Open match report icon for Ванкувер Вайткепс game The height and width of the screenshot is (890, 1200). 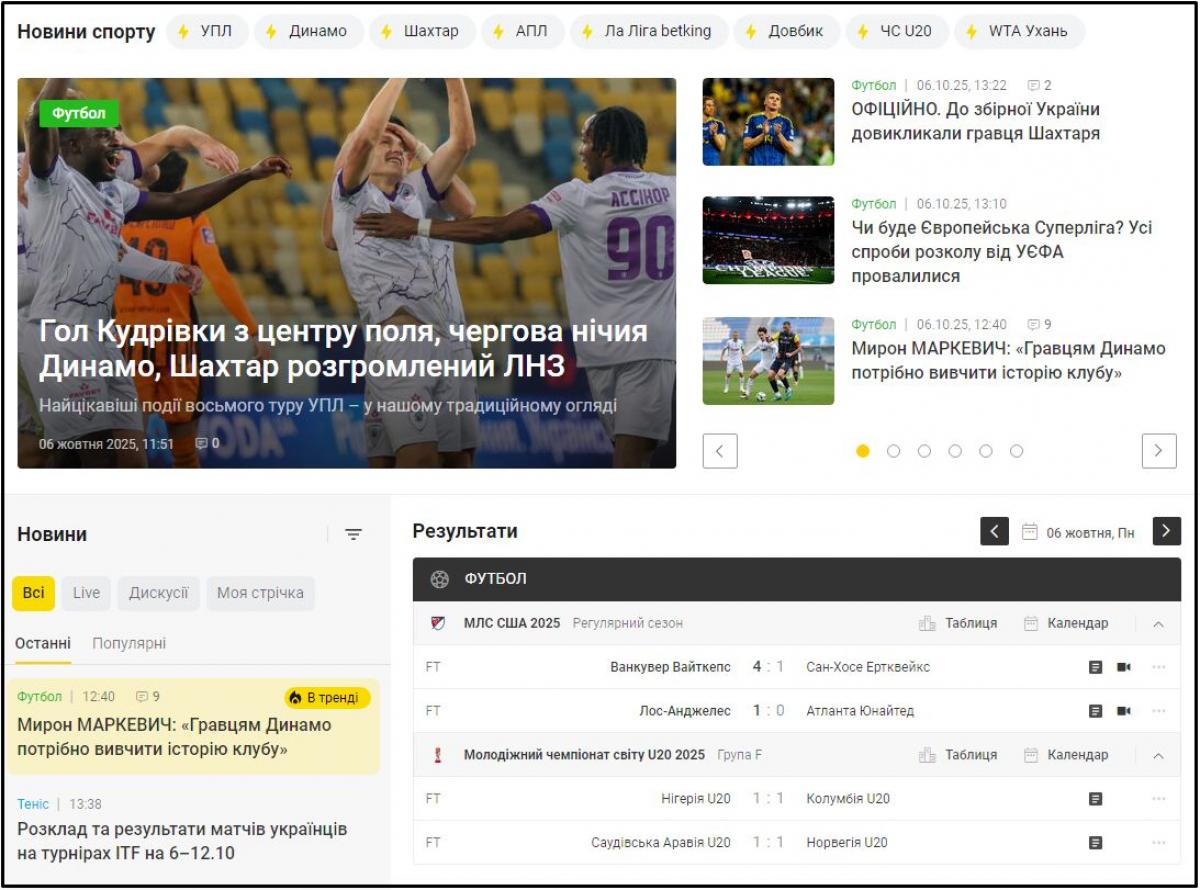(x=1095, y=667)
